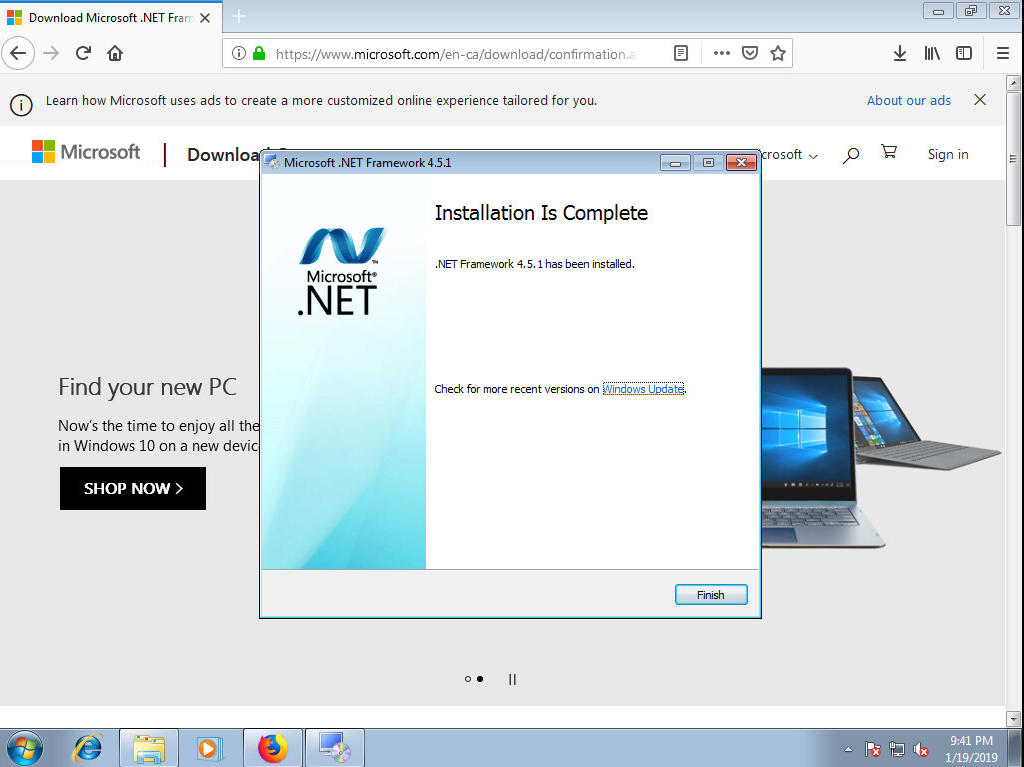1024x767 pixels.
Task: Click the address bar URL field
Action: pos(455,54)
